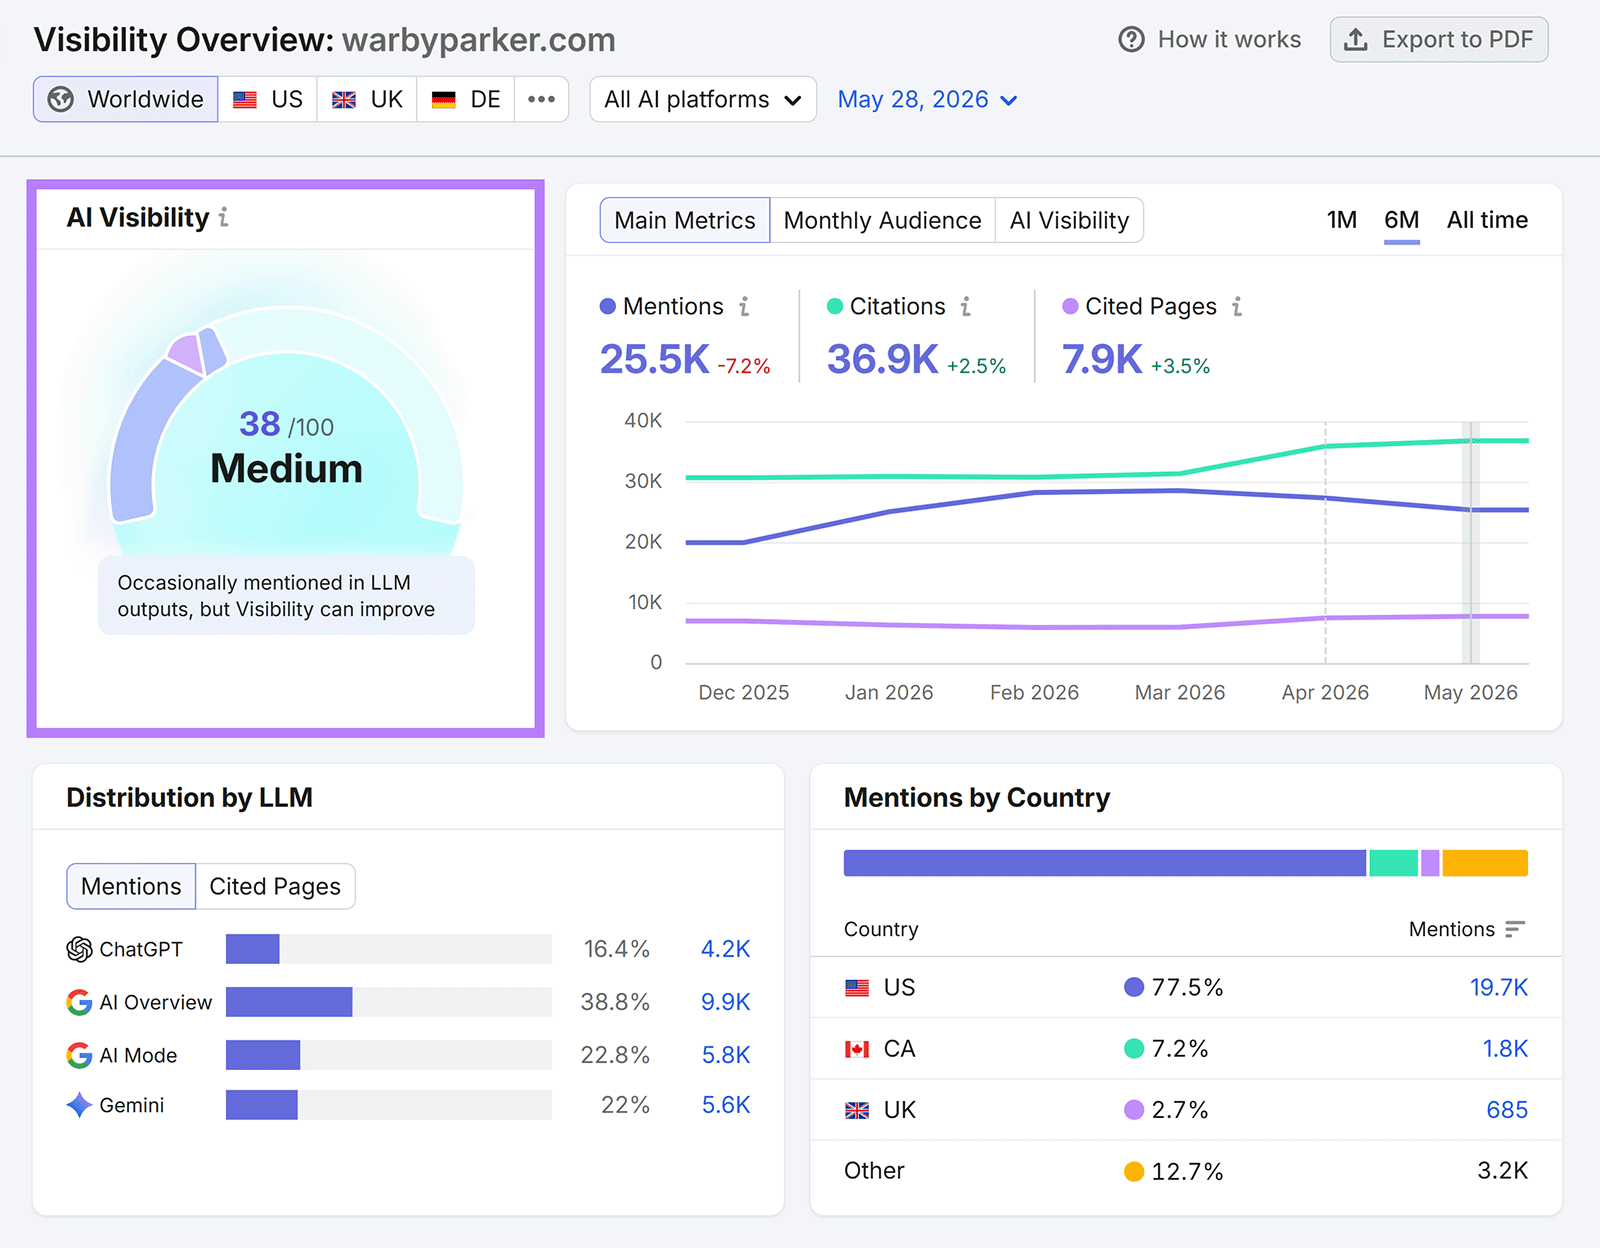Open the All AI platforms dropdown
This screenshot has height=1248, width=1600.
(703, 99)
